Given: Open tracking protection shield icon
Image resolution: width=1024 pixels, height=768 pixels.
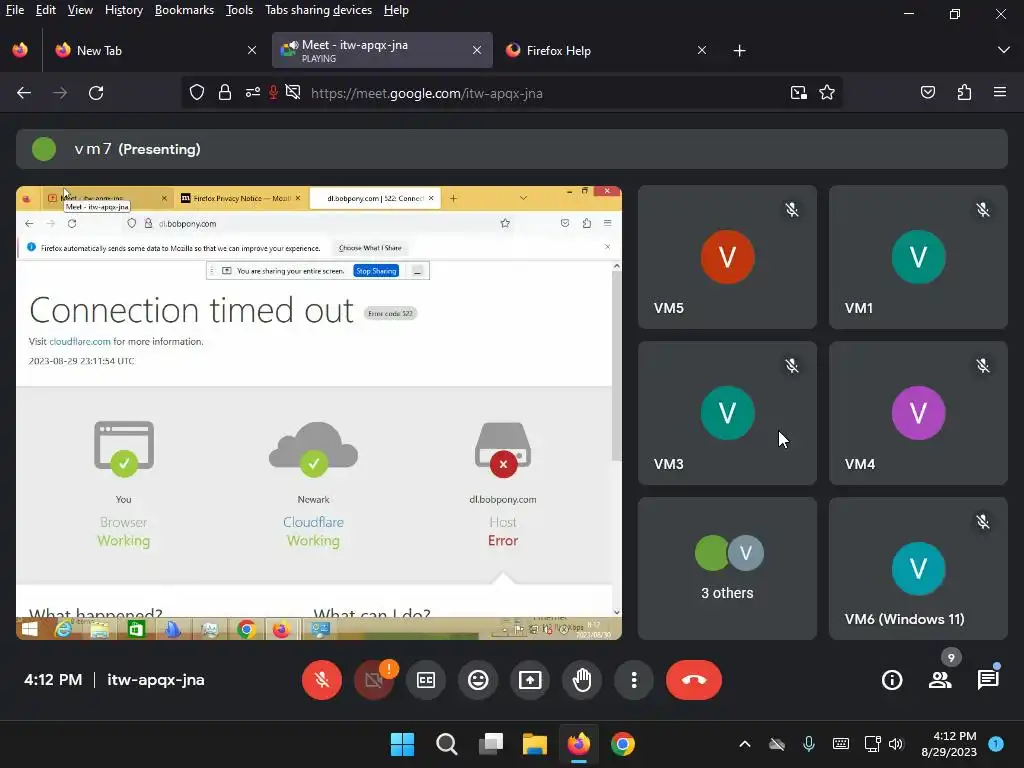Looking at the screenshot, I should 197,93.
